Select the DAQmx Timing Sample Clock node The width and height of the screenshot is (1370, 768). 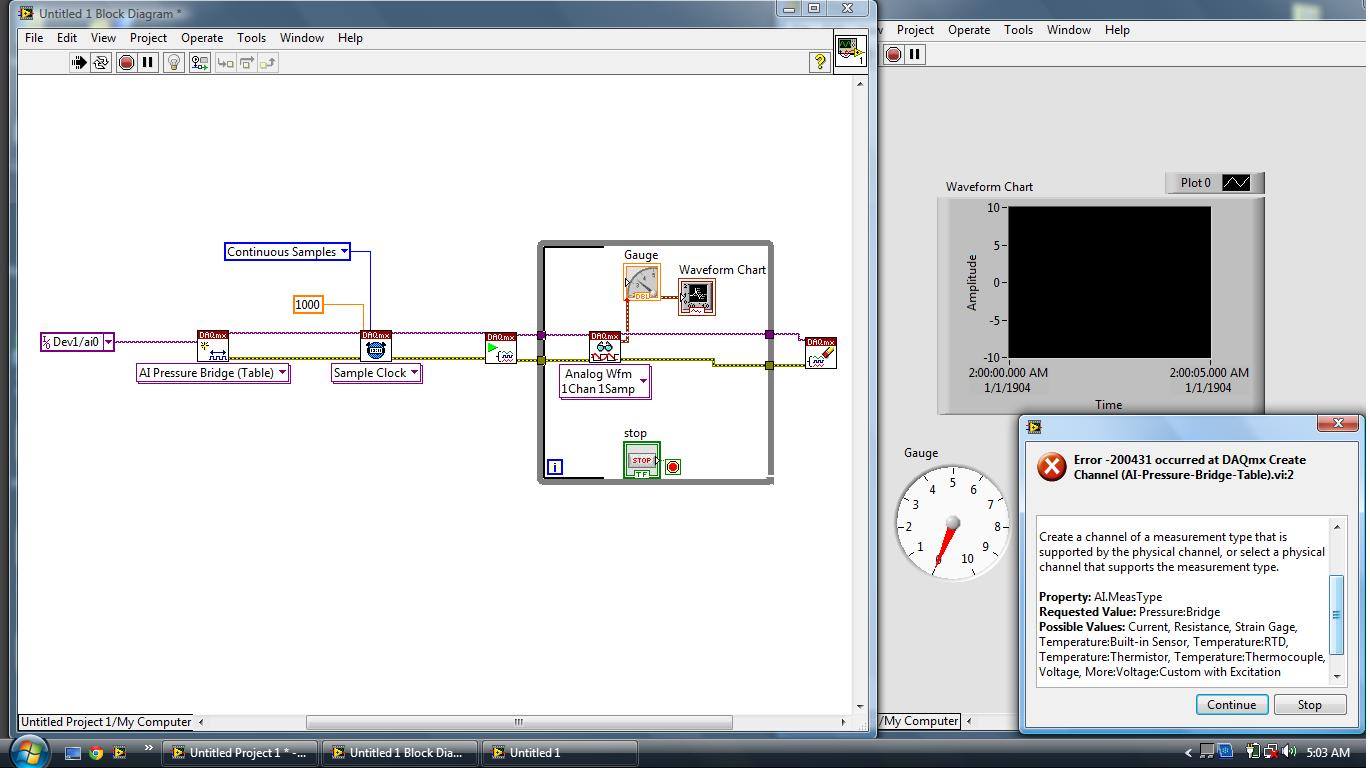(x=376, y=346)
